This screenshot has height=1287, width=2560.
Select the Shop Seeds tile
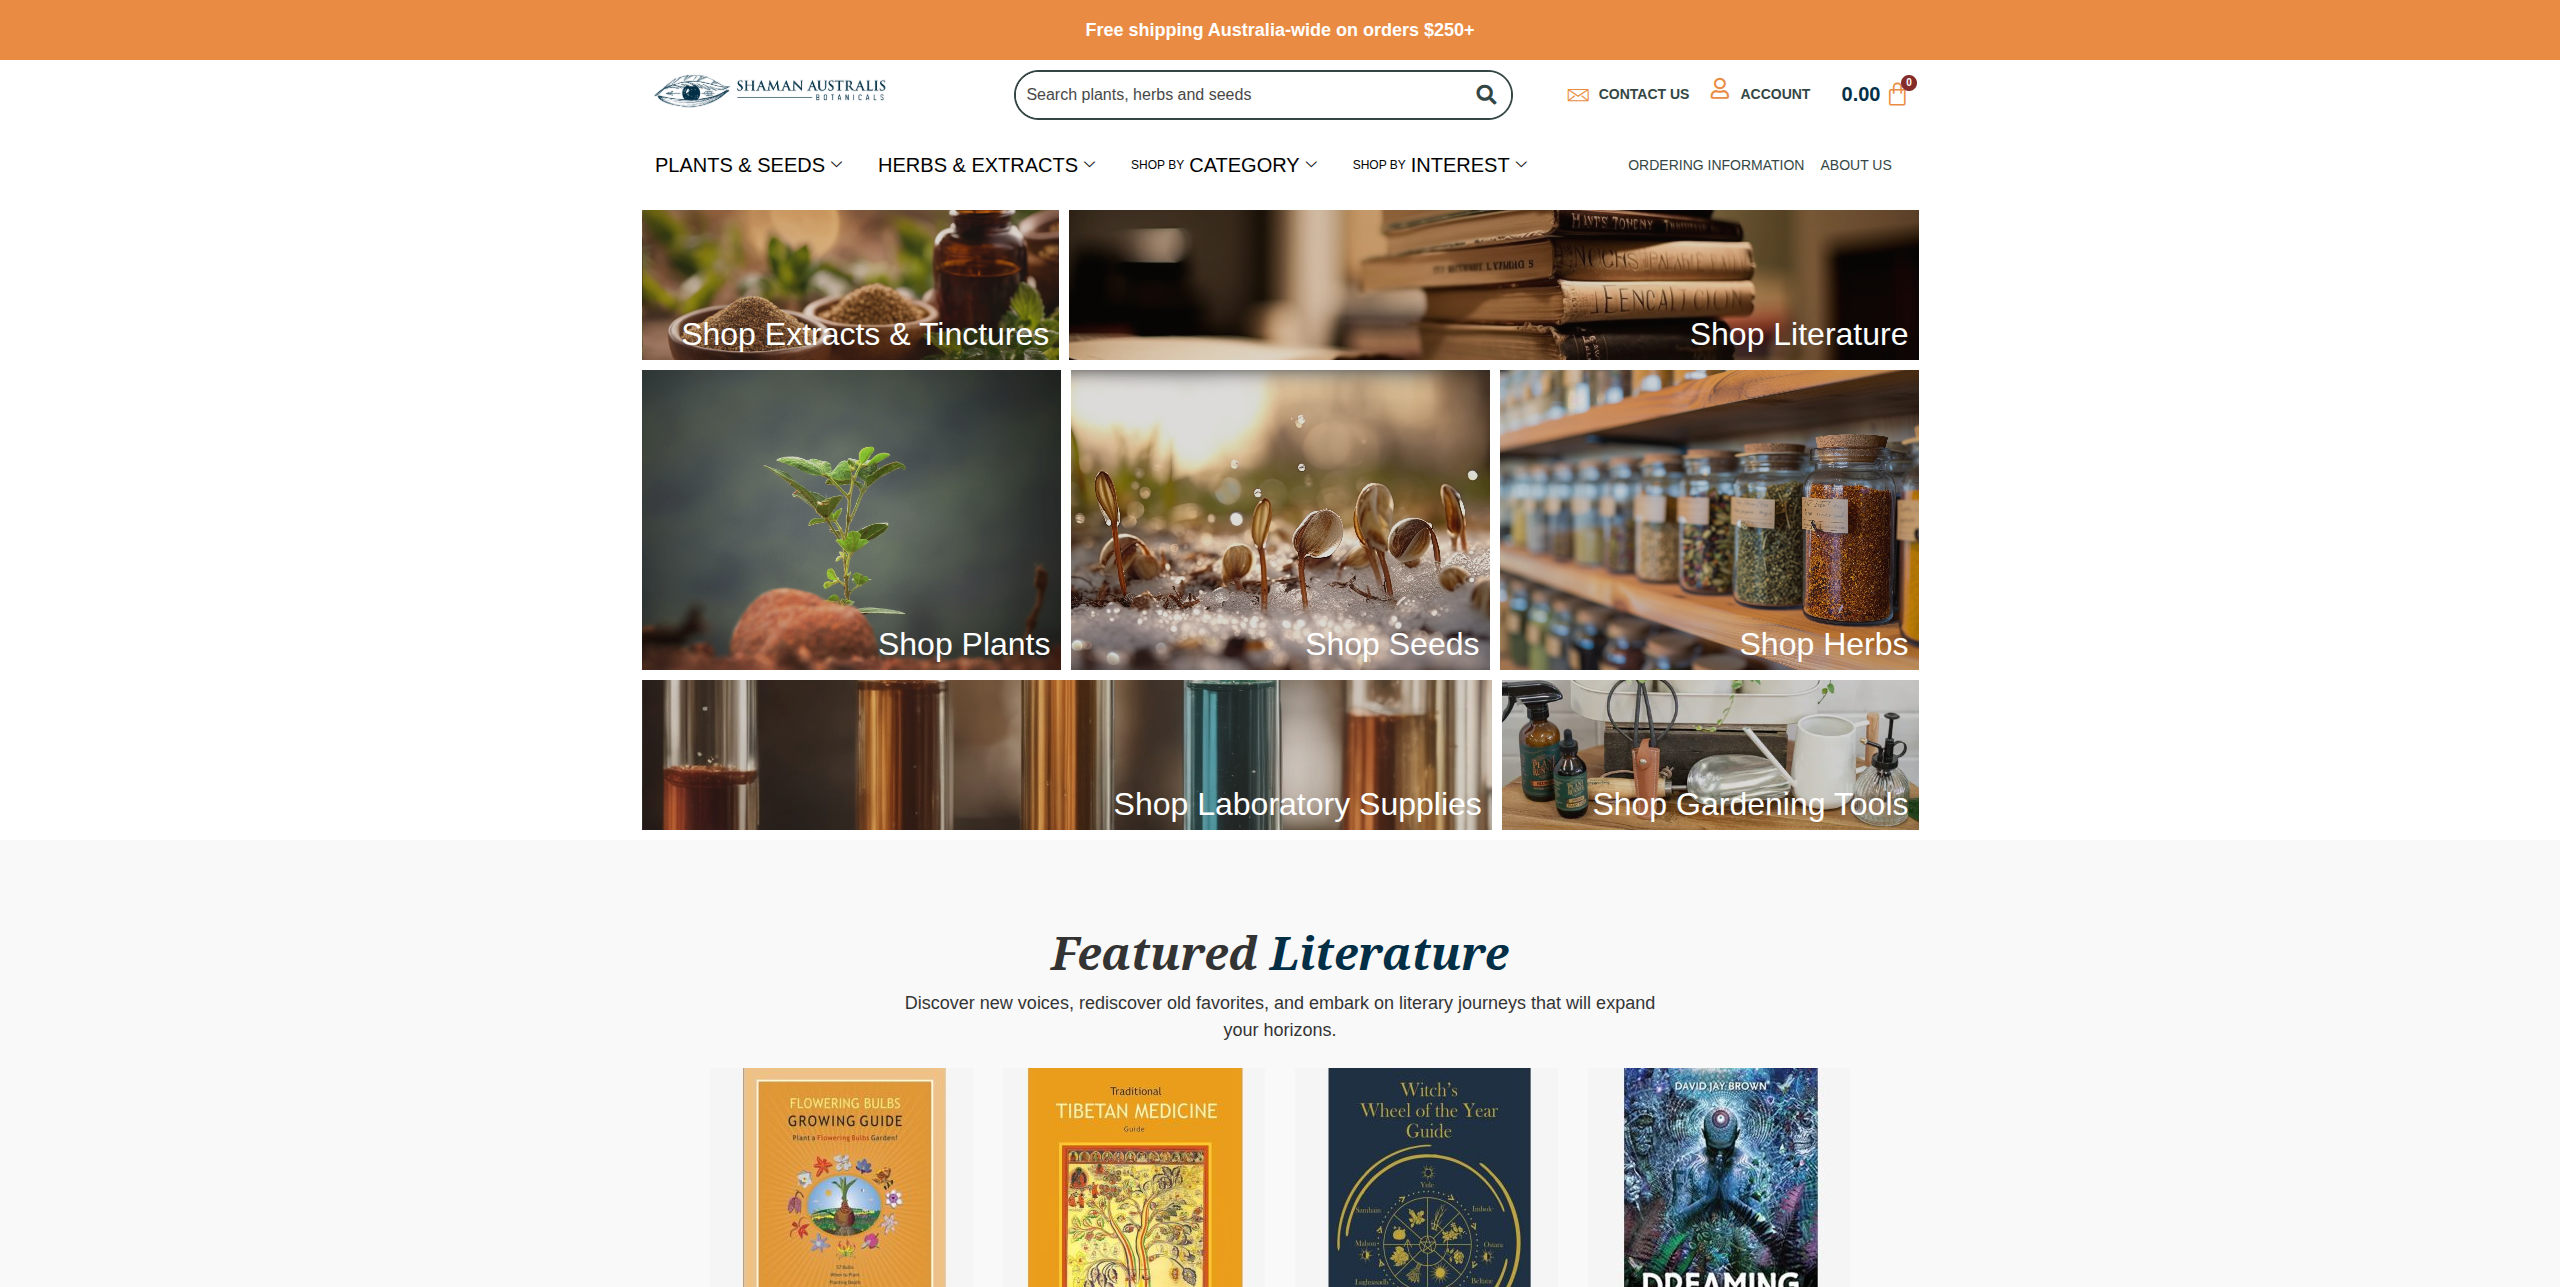[x=1280, y=520]
